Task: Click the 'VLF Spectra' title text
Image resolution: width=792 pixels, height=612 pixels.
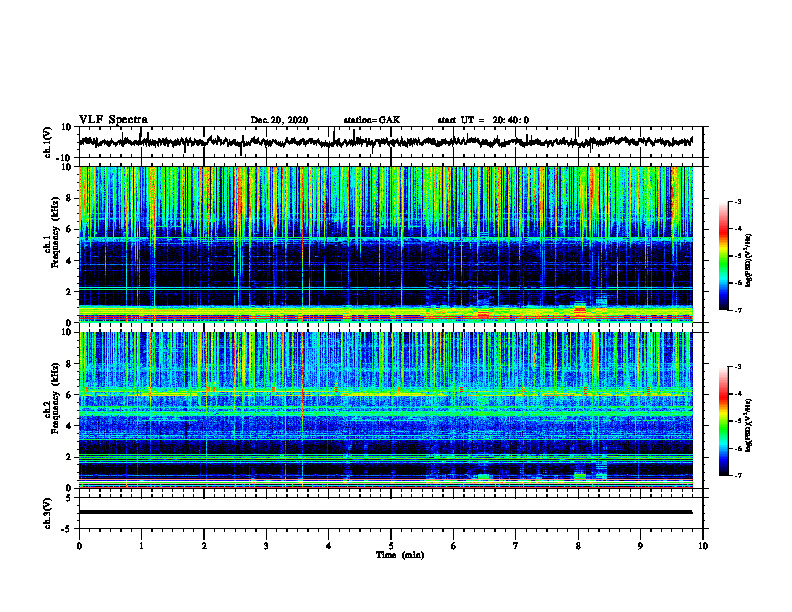Action: click(113, 120)
